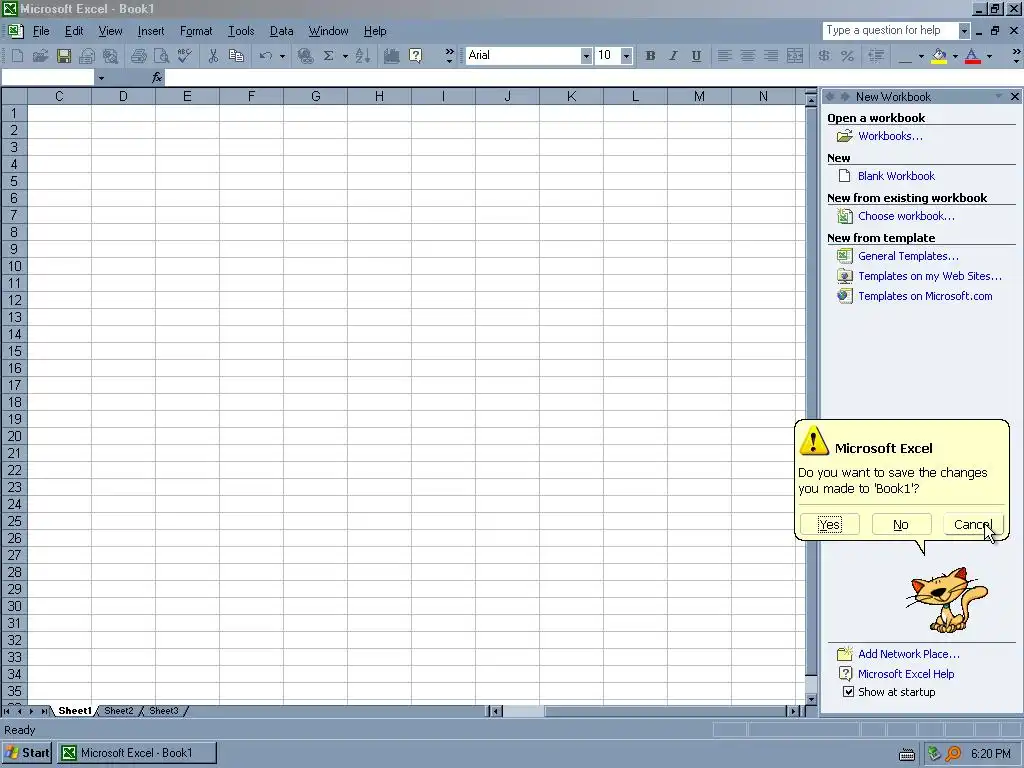Viewport: 1024px width, 768px height.
Task: Click the New blank workbook toolbar icon
Action: point(18,56)
